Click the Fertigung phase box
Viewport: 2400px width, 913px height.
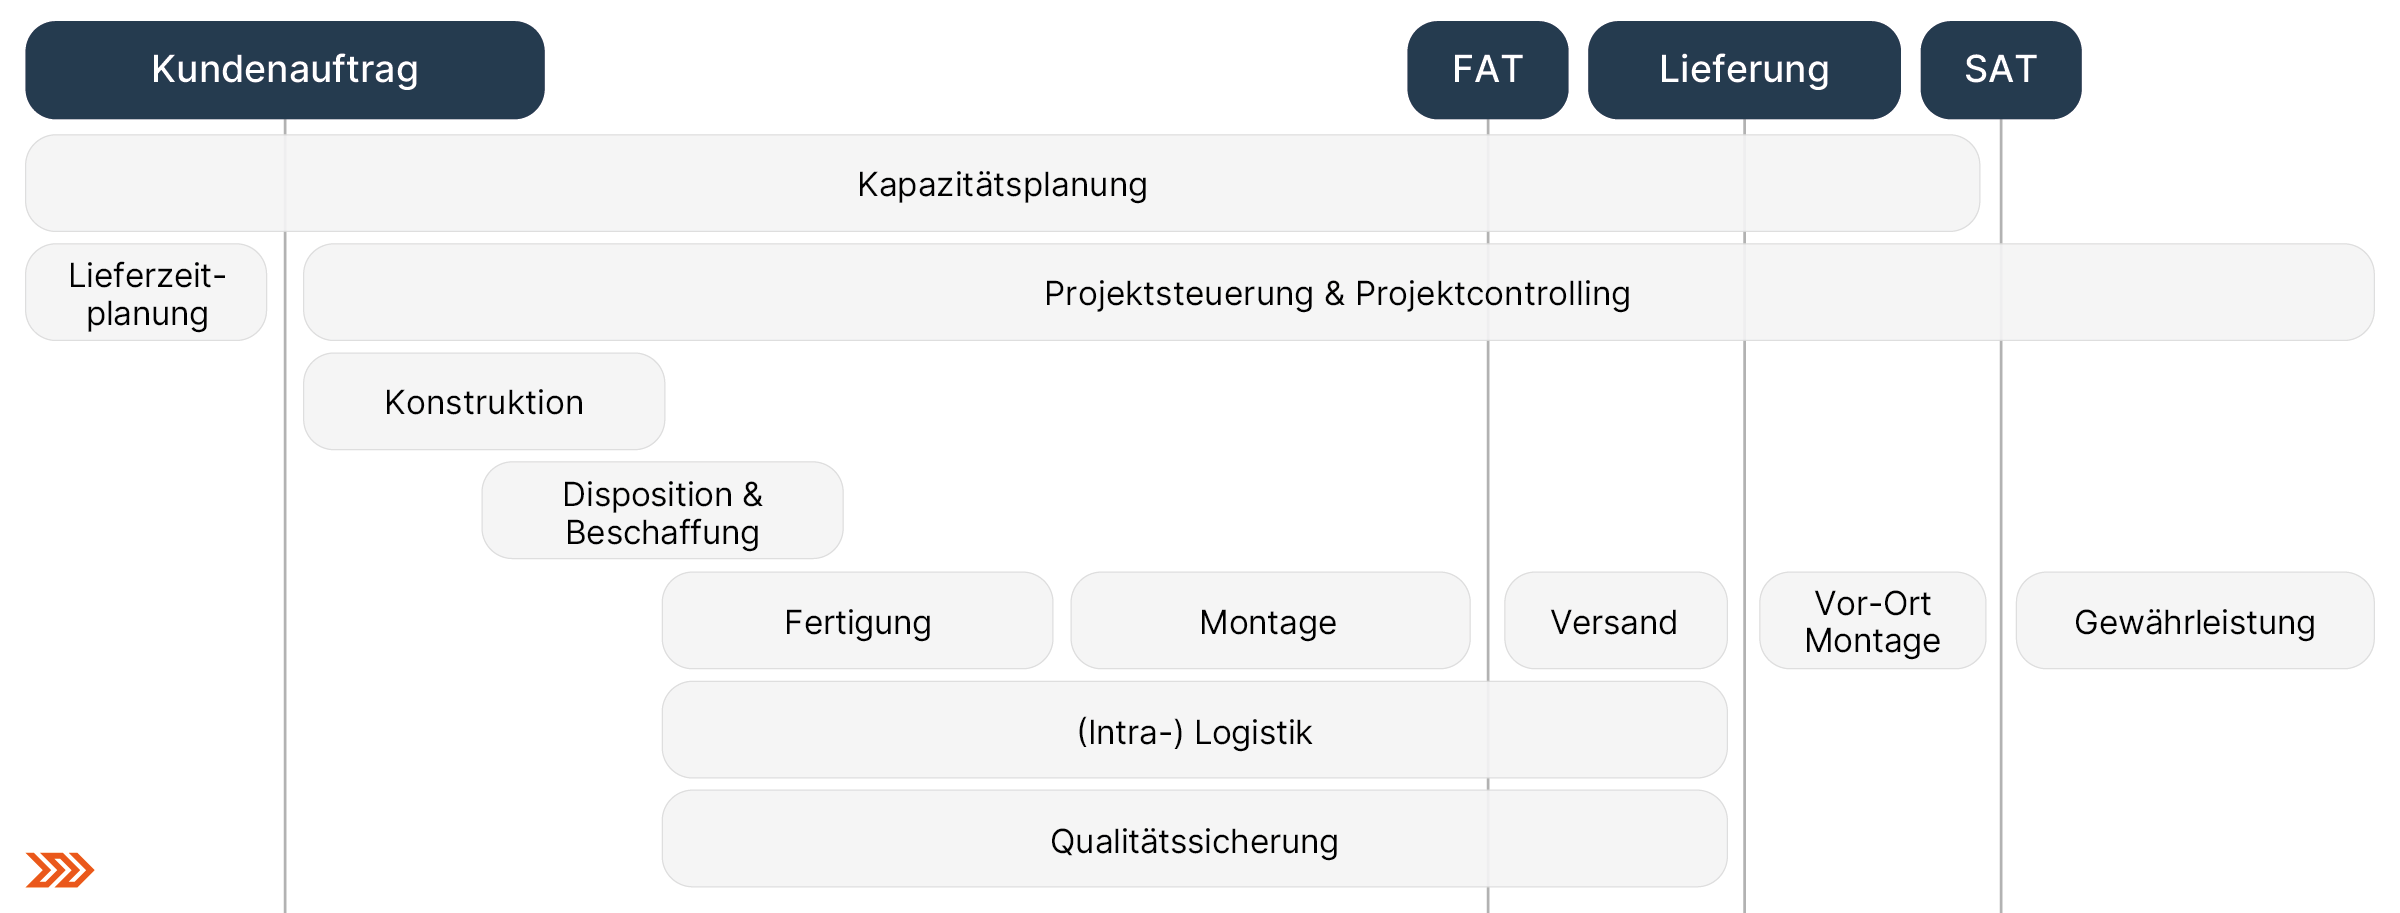pyautogui.click(x=857, y=621)
